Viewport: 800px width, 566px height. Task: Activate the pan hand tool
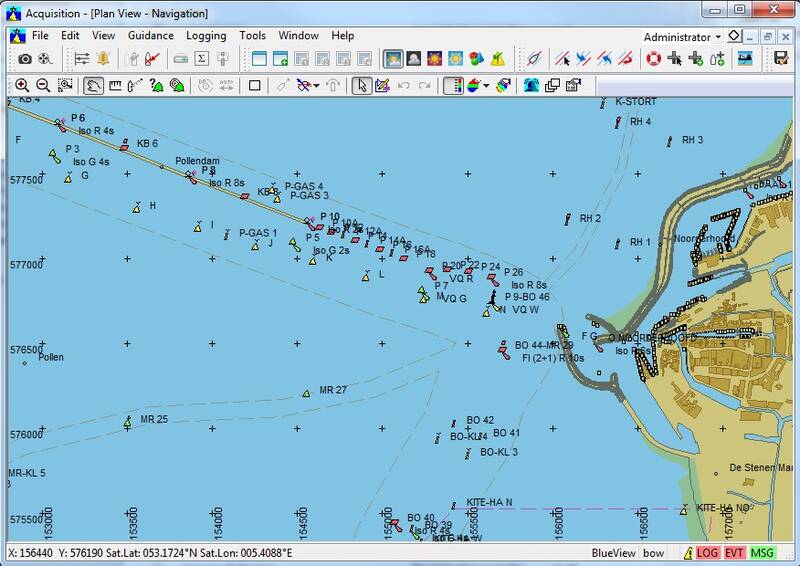coord(93,85)
